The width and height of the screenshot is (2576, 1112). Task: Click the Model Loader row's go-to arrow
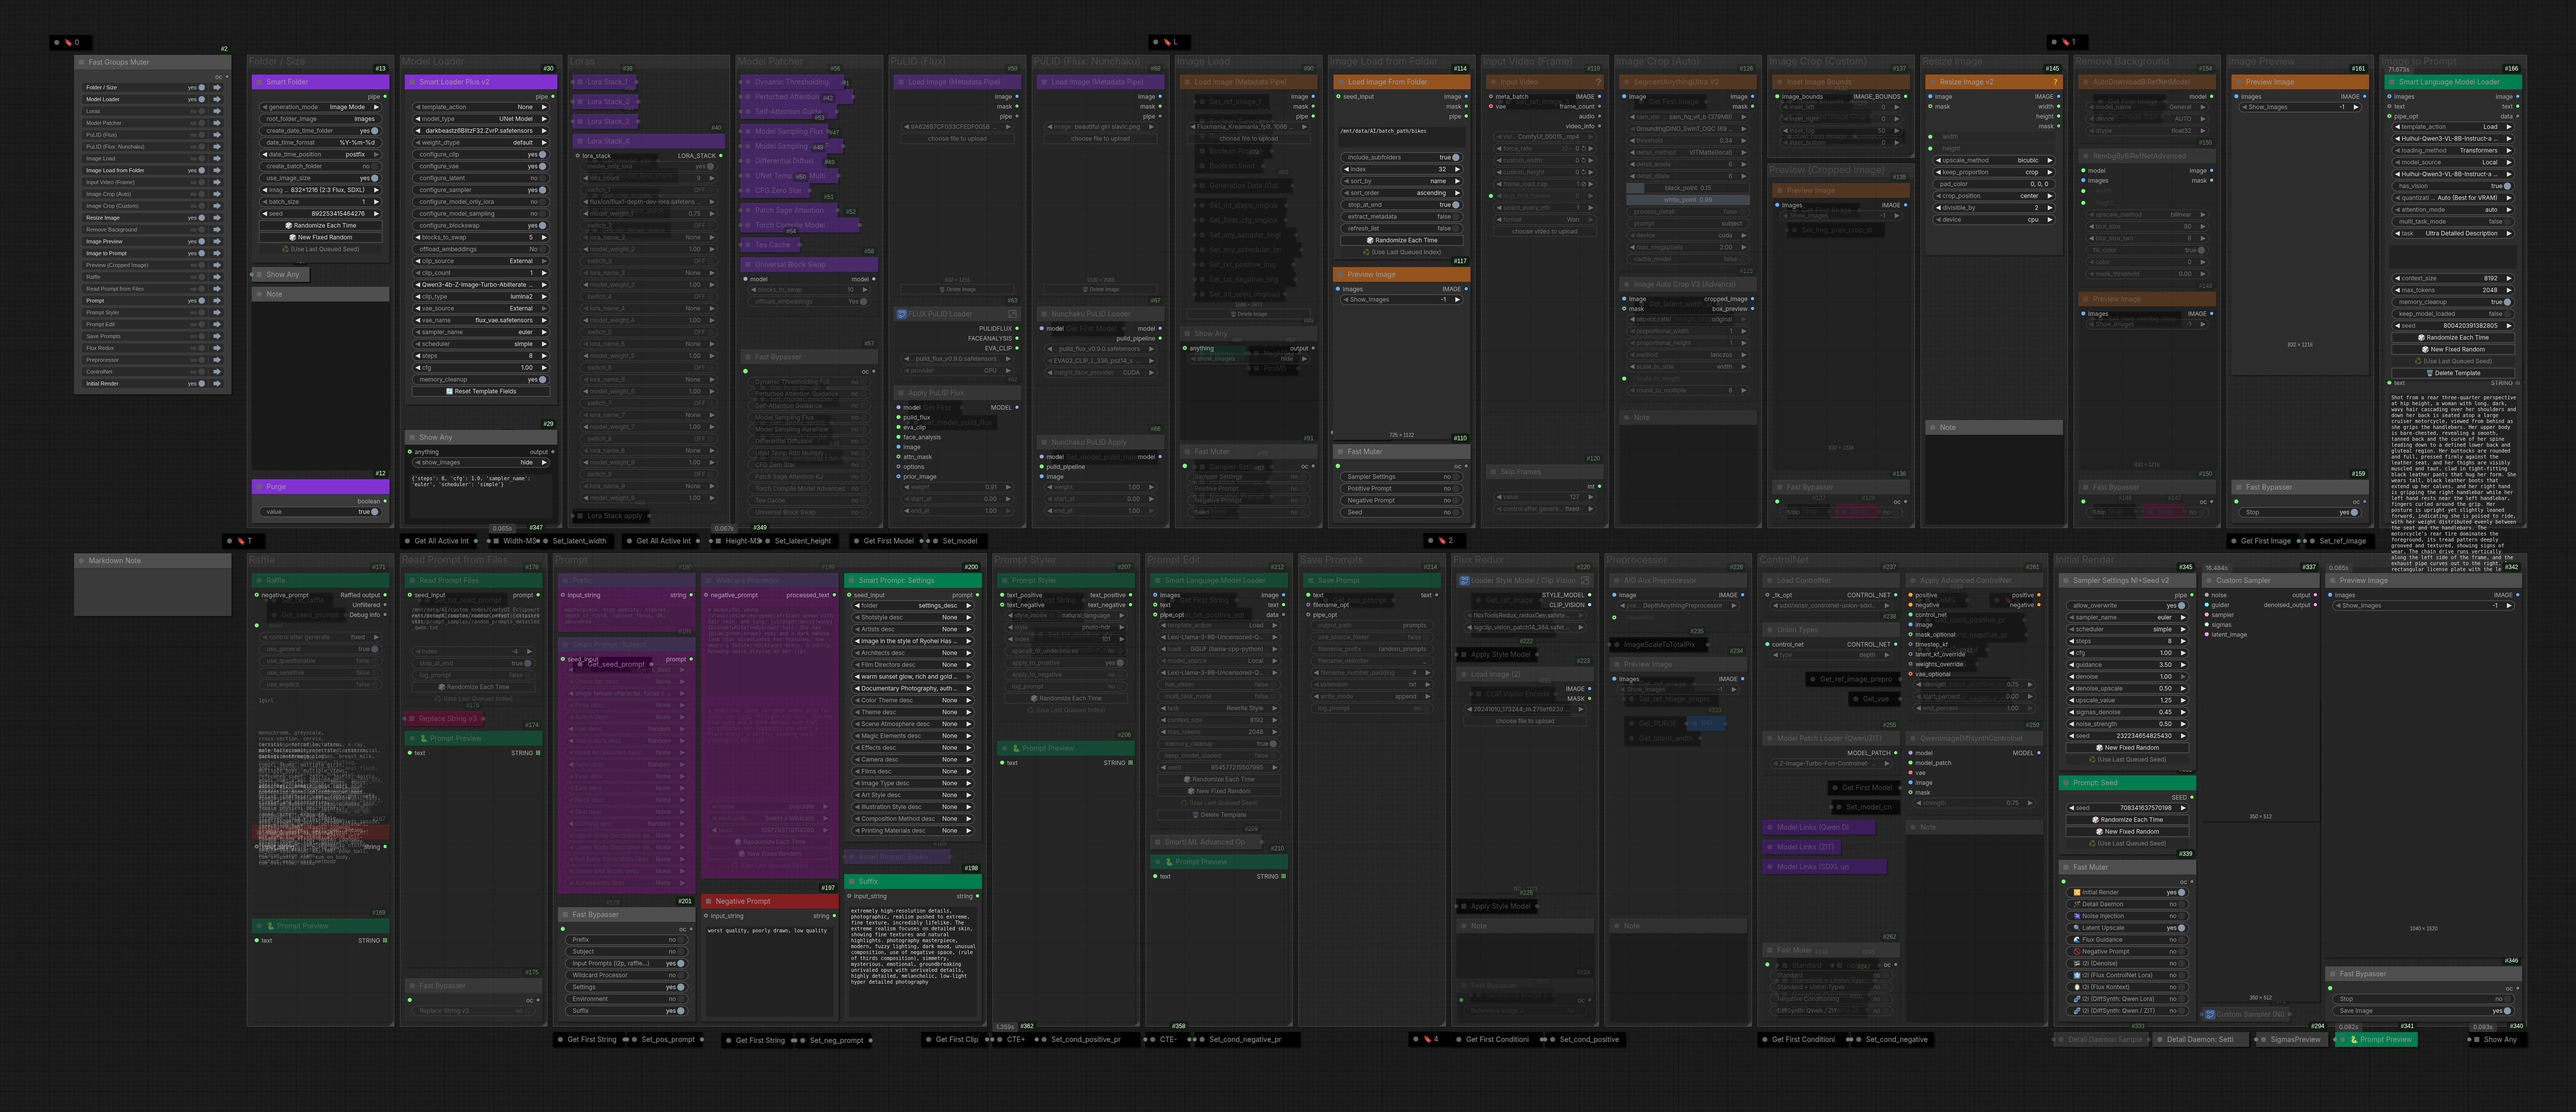pyautogui.click(x=217, y=99)
